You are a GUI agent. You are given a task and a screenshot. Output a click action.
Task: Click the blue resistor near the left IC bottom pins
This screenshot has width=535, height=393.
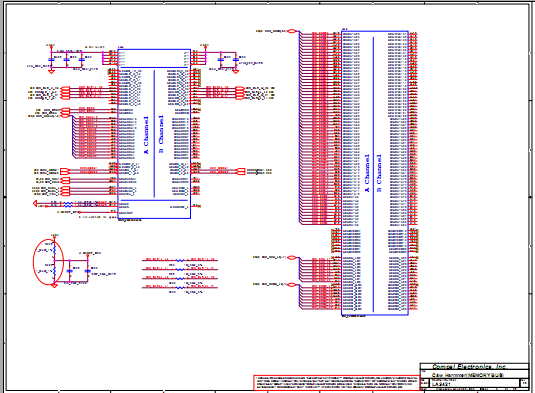tap(68, 204)
